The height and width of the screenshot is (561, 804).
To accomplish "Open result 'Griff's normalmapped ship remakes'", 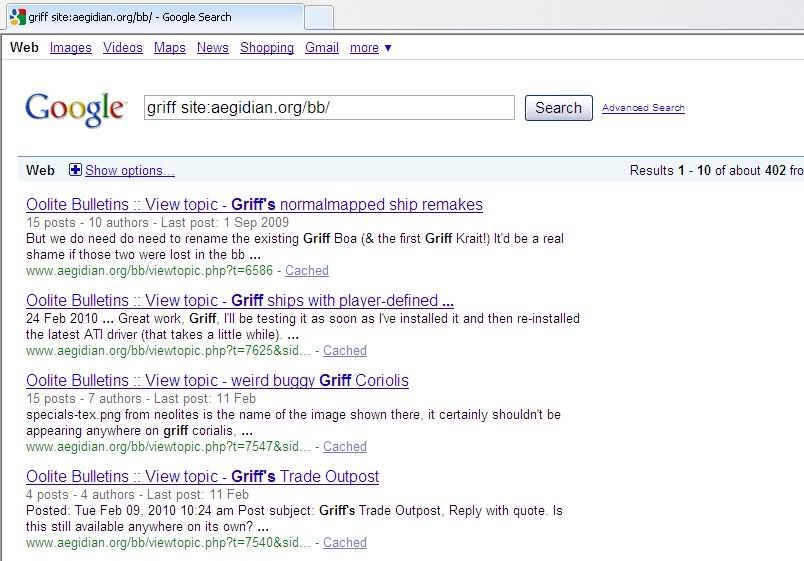I will click(x=254, y=205).
